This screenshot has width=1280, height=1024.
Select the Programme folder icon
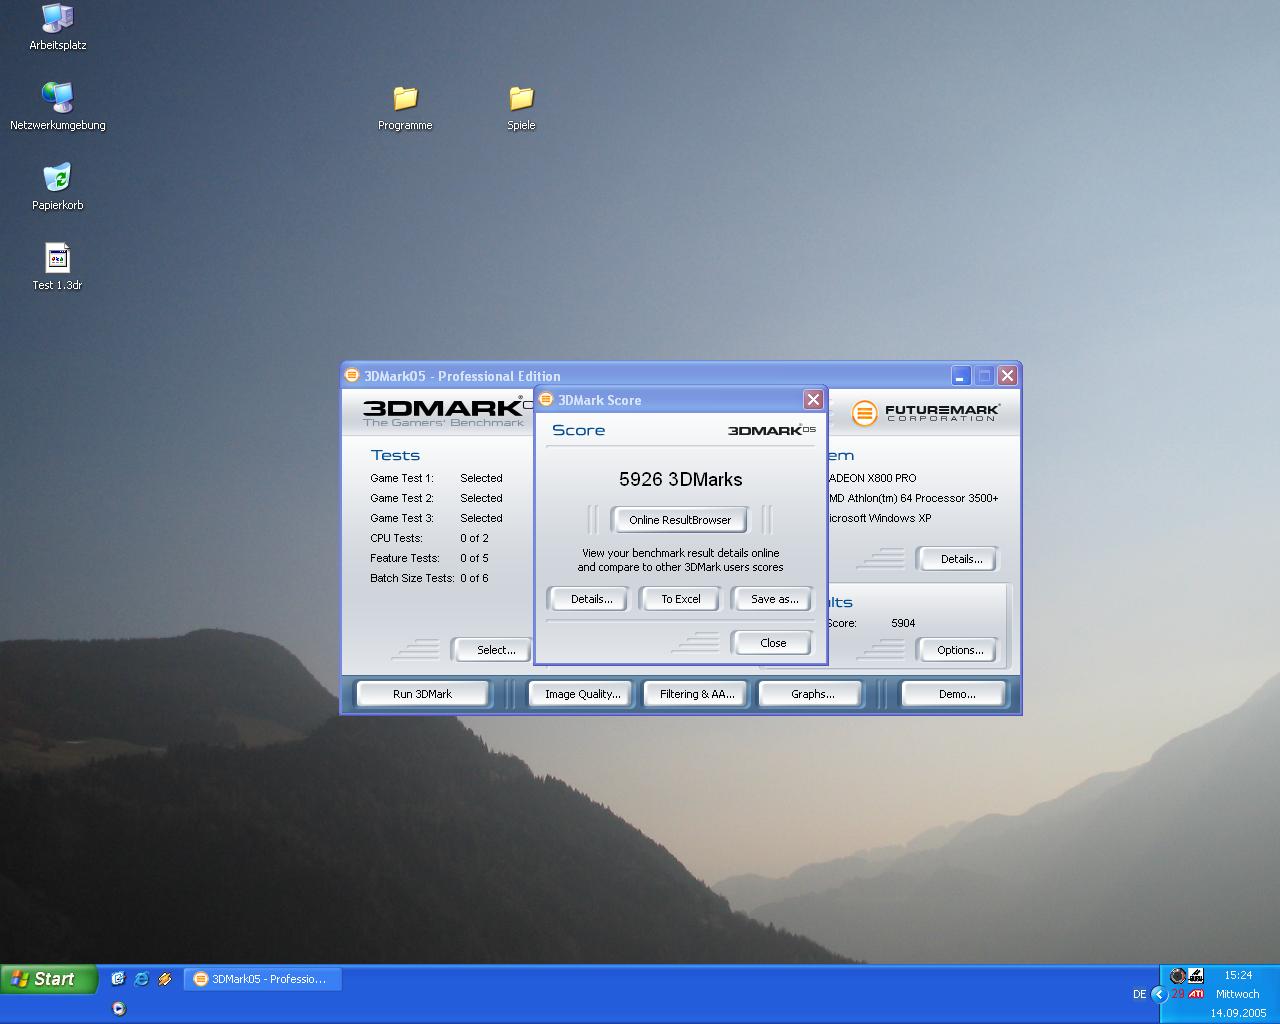[405, 107]
